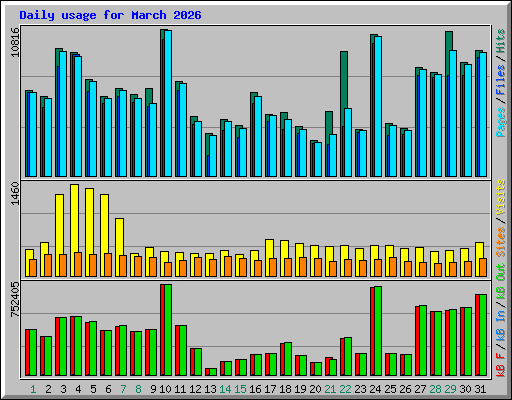Click the green kB Out bar for day 31
512x400 pixels.
point(483,335)
